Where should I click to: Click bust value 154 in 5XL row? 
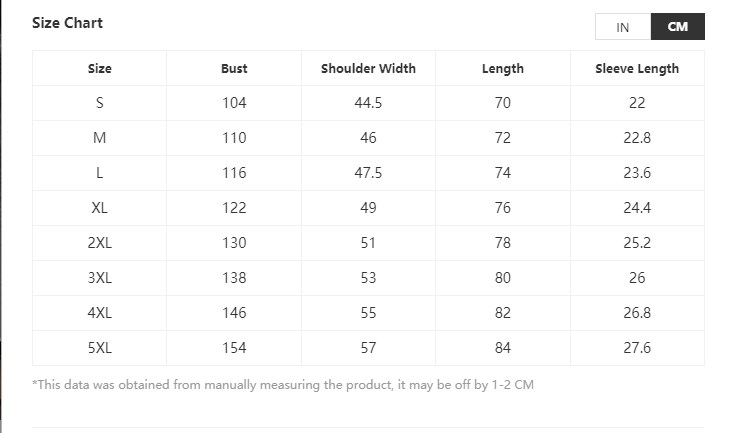(234, 348)
